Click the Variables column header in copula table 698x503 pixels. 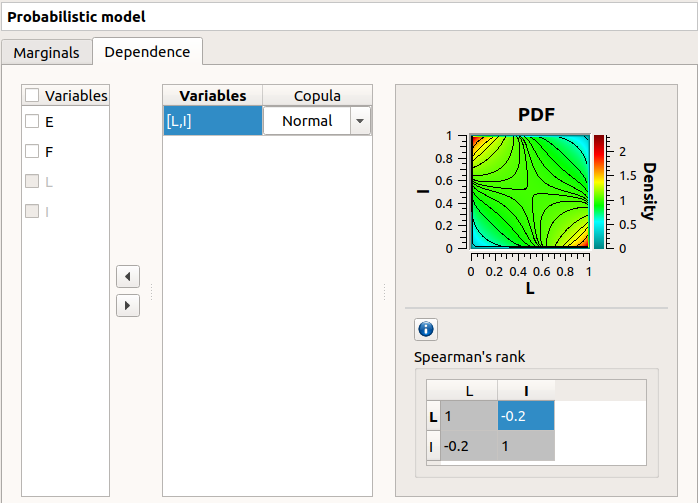(x=212, y=96)
